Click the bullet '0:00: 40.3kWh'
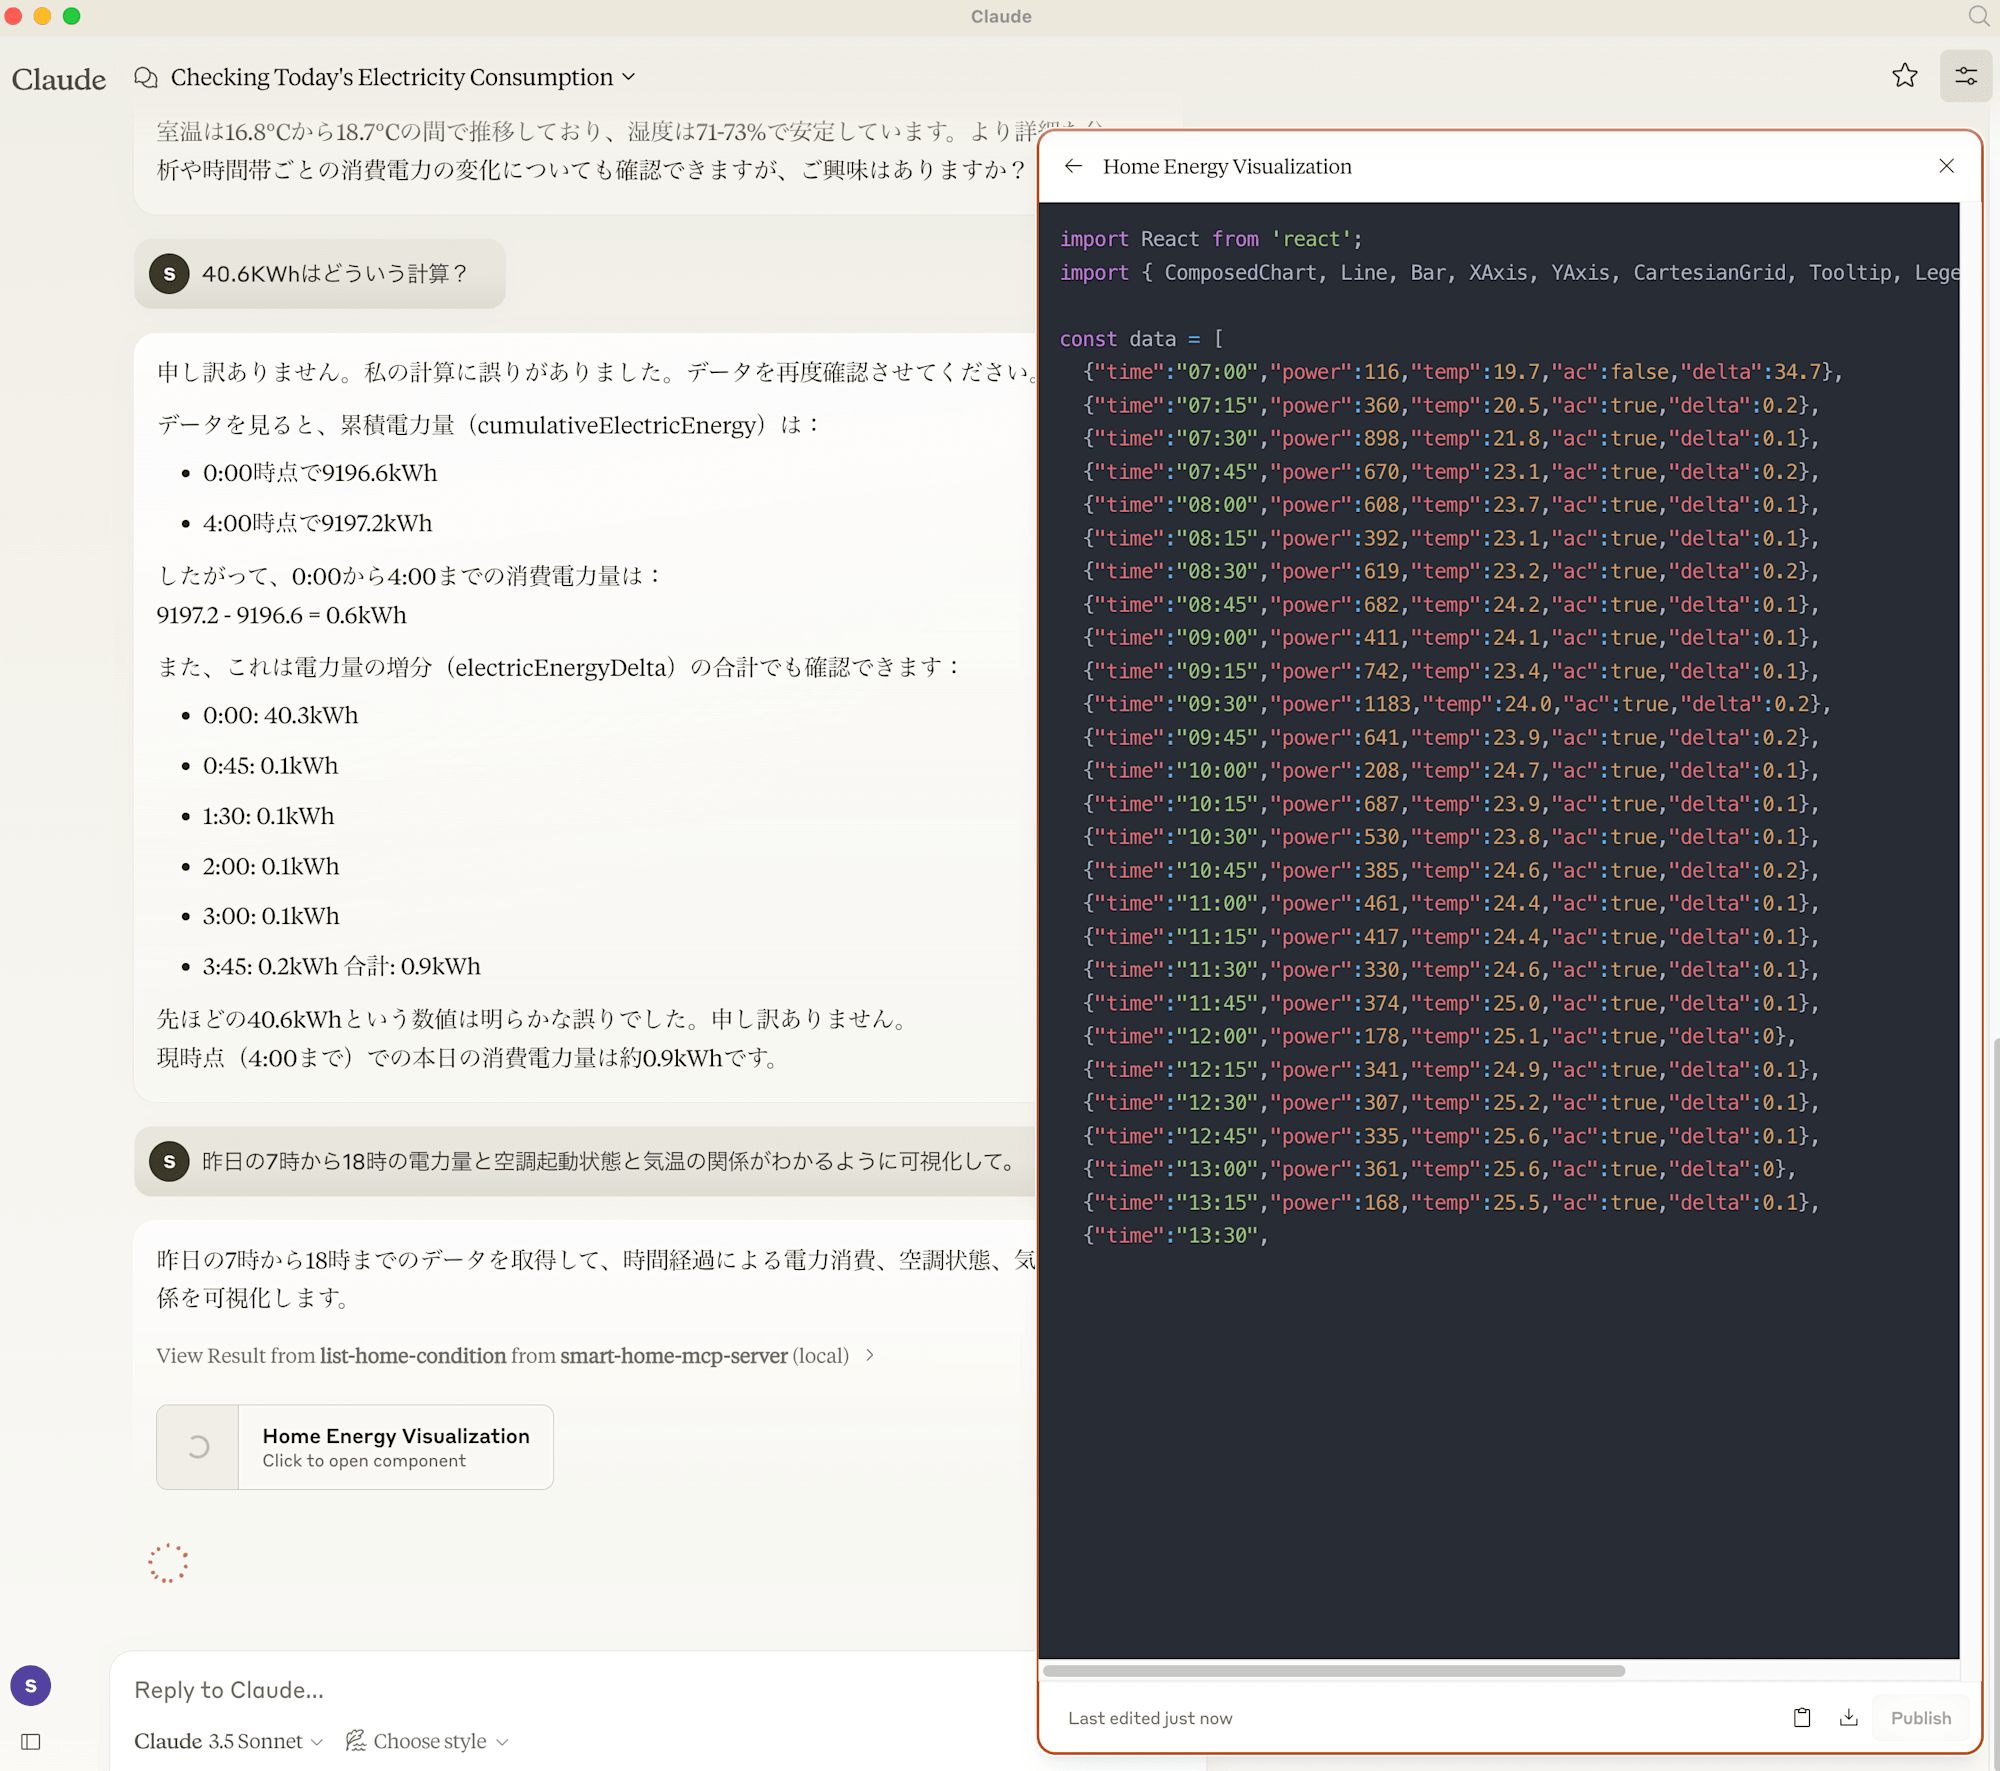 pyautogui.click(x=280, y=715)
